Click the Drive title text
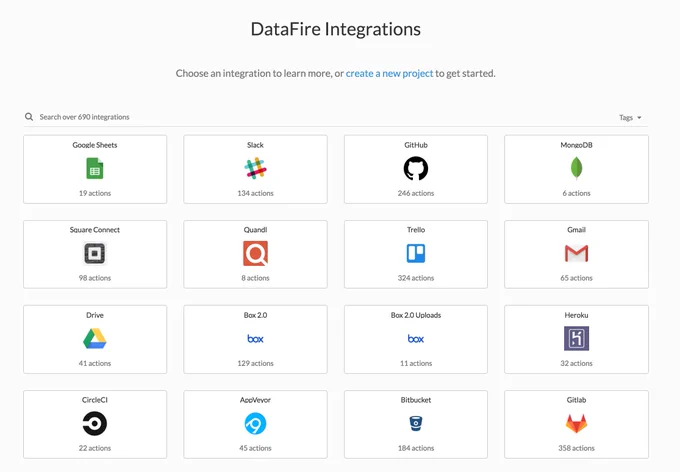Screen dimensions: 680x472 click(95, 315)
